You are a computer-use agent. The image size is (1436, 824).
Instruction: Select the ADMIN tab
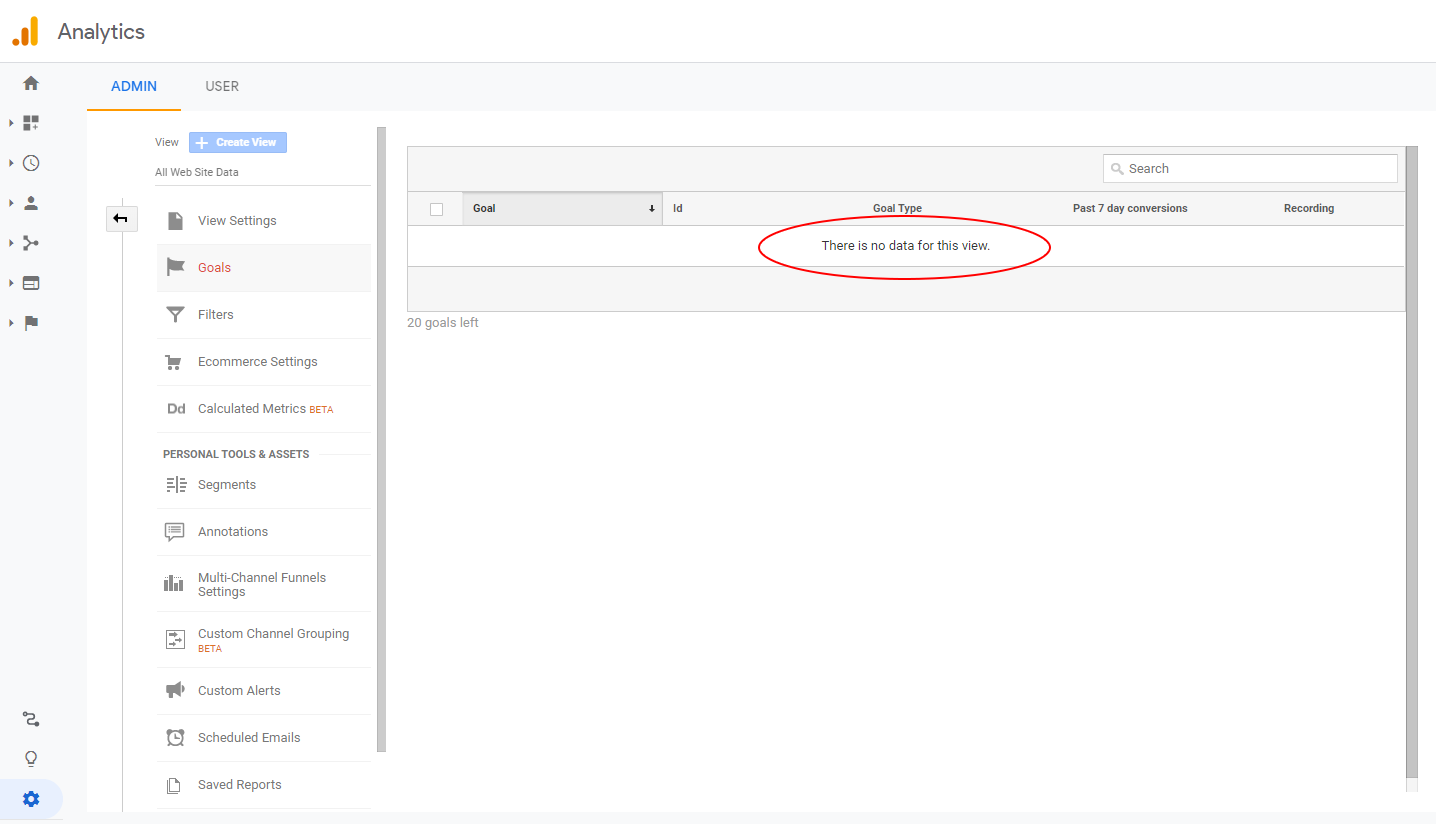point(134,86)
